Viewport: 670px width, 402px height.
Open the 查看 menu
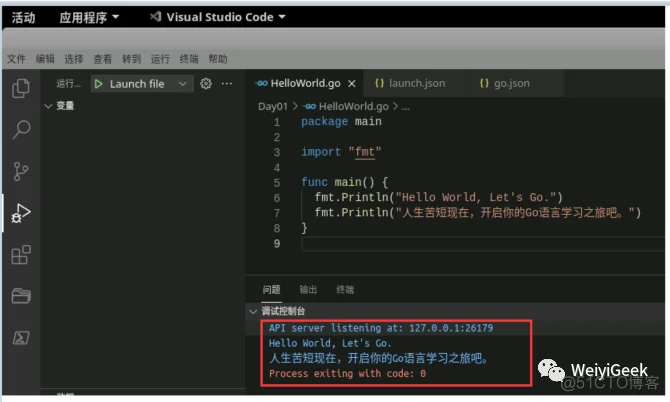click(103, 59)
